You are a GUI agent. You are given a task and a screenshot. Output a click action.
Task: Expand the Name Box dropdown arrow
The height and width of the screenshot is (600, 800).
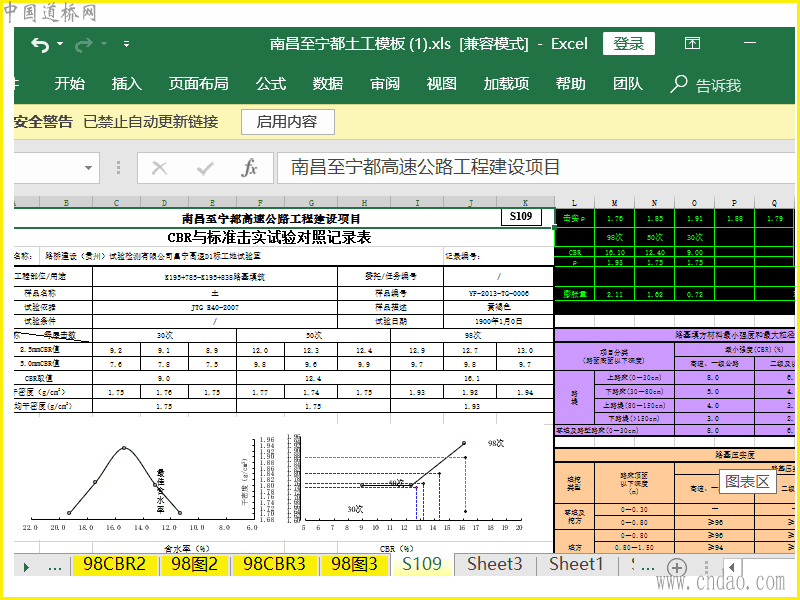[88, 168]
